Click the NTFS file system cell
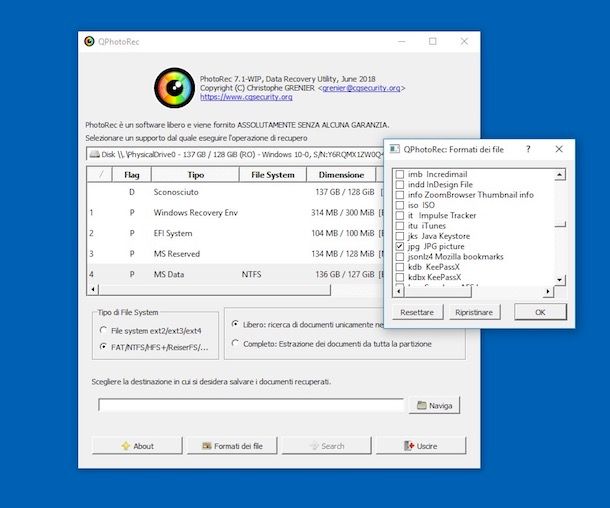Viewport: 610px width, 508px height. (x=251, y=275)
